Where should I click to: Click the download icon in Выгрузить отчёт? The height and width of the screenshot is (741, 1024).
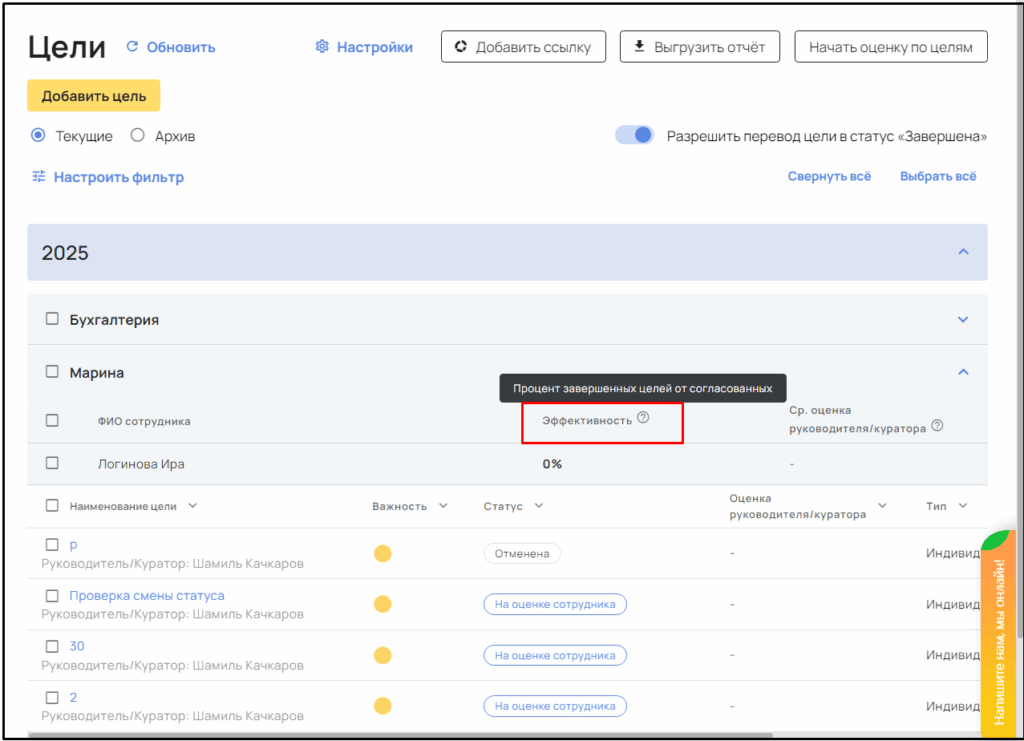[640, 47]
